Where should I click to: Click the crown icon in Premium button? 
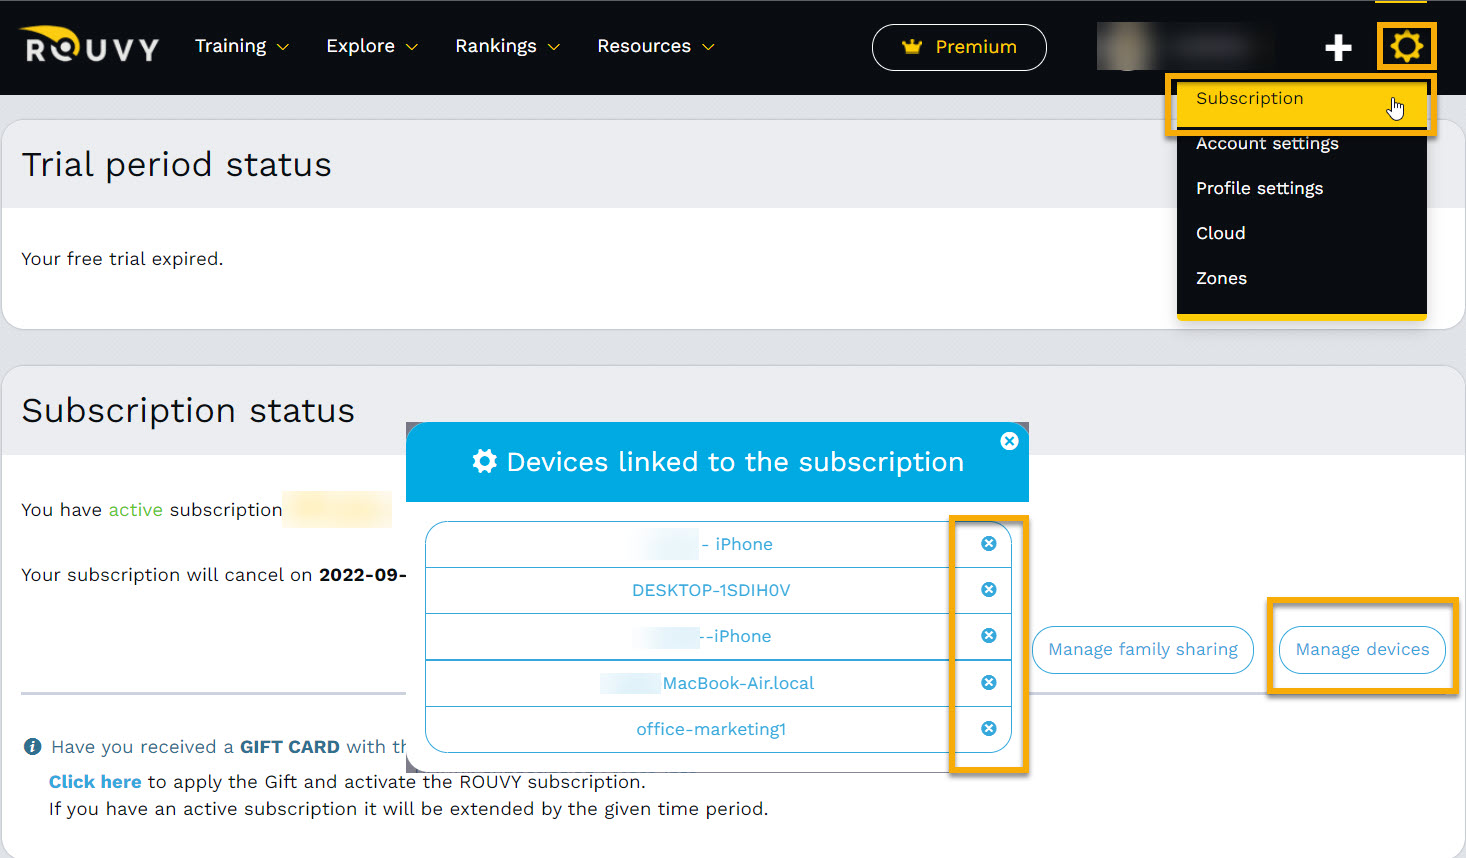point(912,46)
